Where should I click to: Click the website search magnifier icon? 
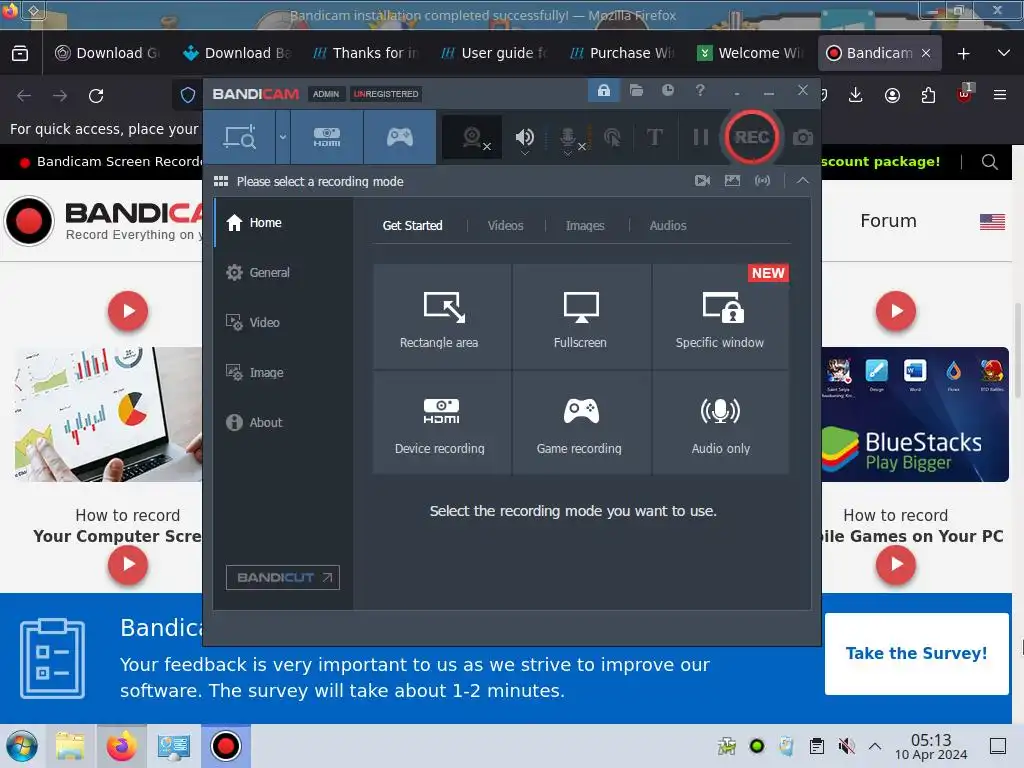[989, 161]
